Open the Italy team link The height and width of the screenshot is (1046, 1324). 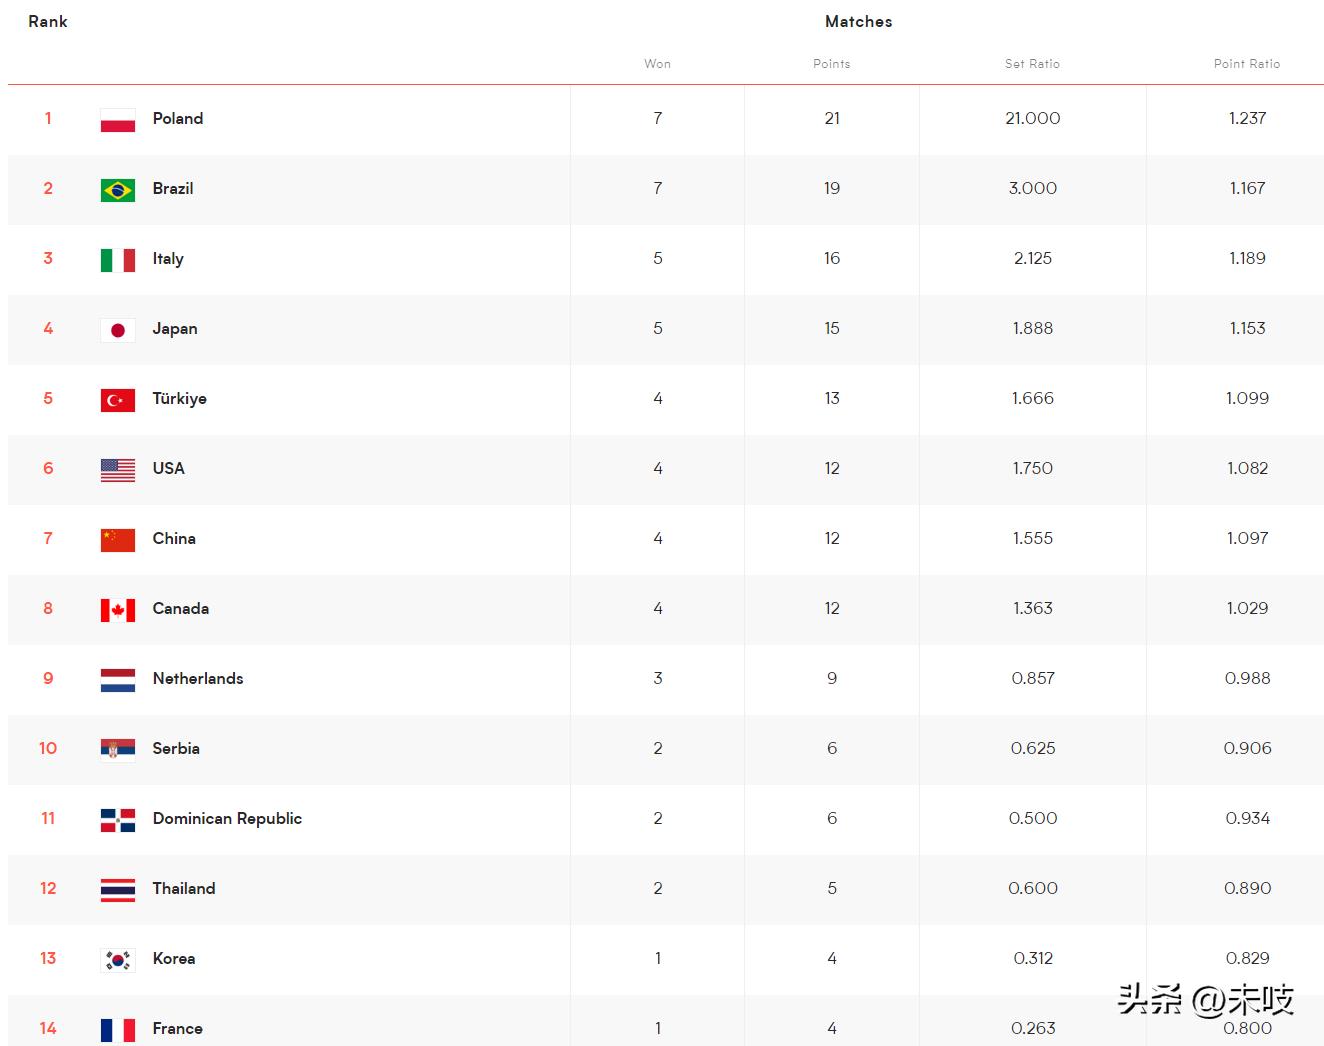[168, 258]
